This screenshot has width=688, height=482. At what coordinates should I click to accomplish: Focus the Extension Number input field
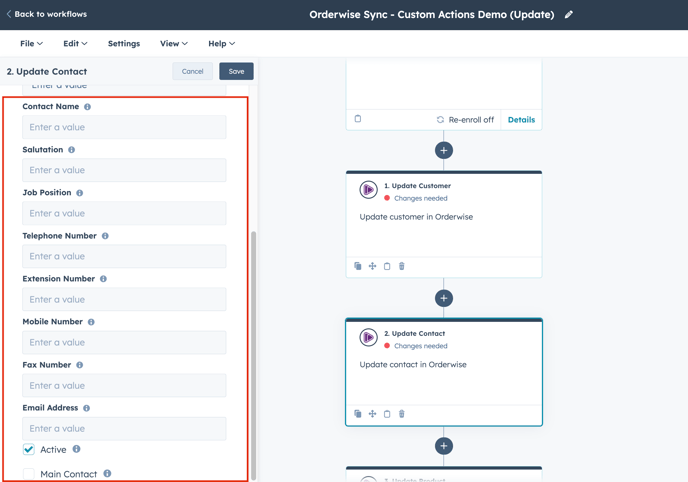click(124, 299)
